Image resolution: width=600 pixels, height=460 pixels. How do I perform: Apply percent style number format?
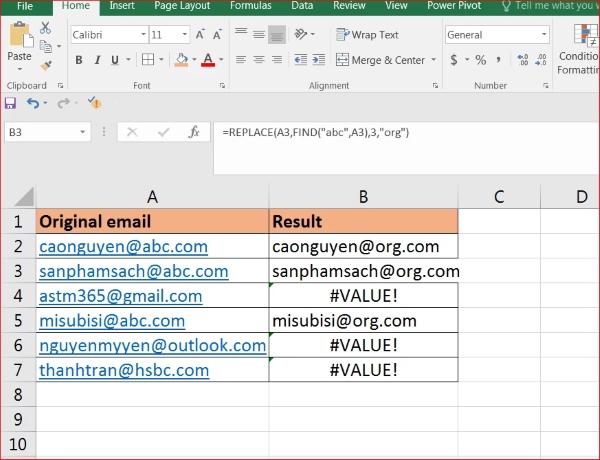point(479,60)
